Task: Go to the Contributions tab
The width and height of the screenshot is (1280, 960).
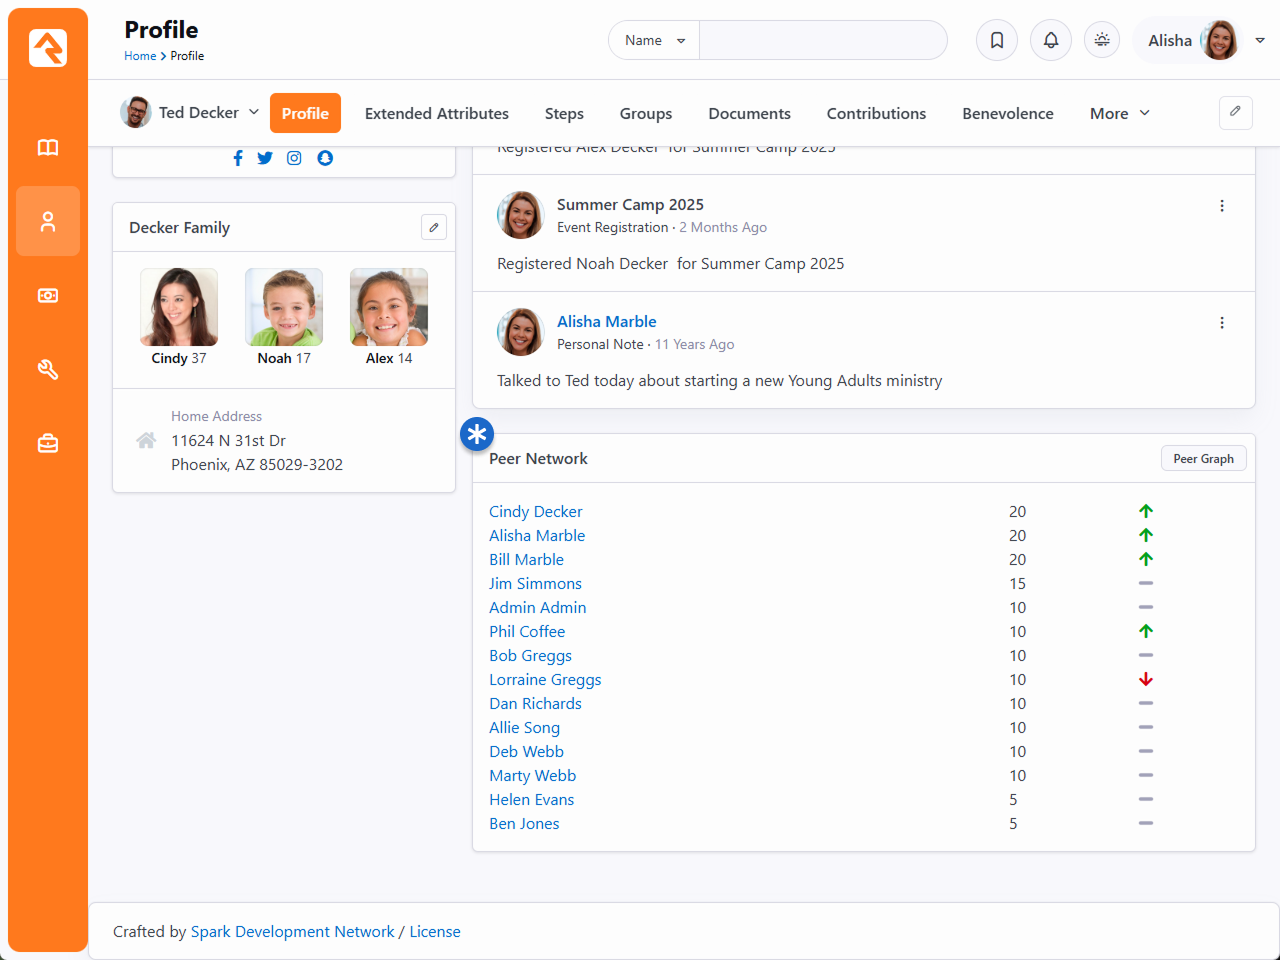Action: (876, 114)
